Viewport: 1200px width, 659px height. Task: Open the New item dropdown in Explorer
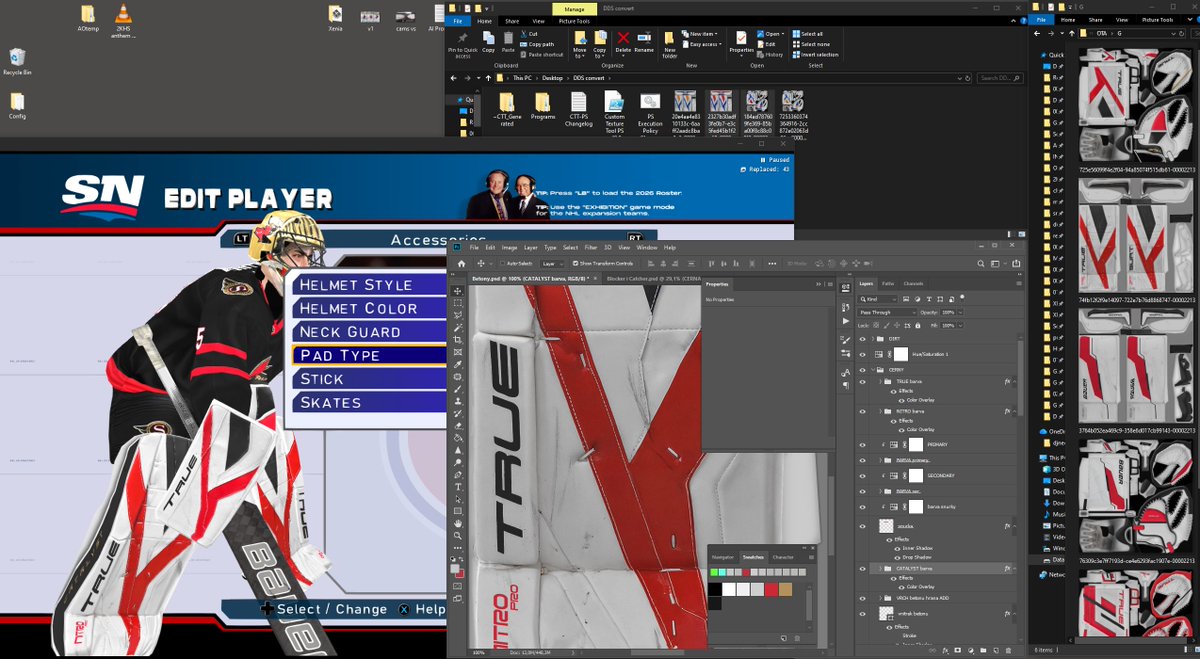[x=699, y=34]
